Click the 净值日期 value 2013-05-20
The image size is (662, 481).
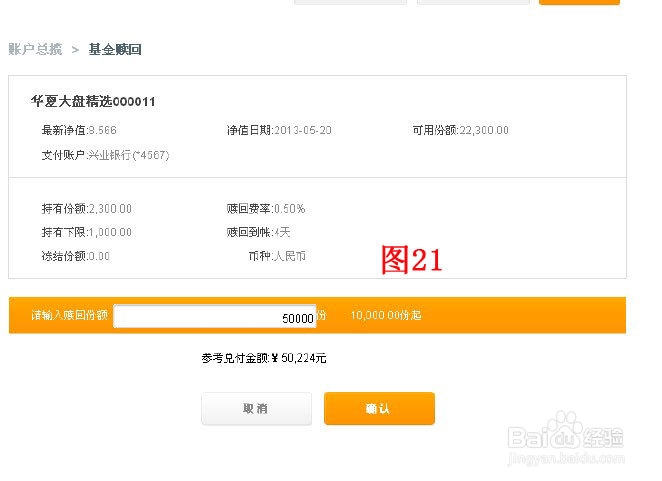pyautogui.click(x=303, y=130)
